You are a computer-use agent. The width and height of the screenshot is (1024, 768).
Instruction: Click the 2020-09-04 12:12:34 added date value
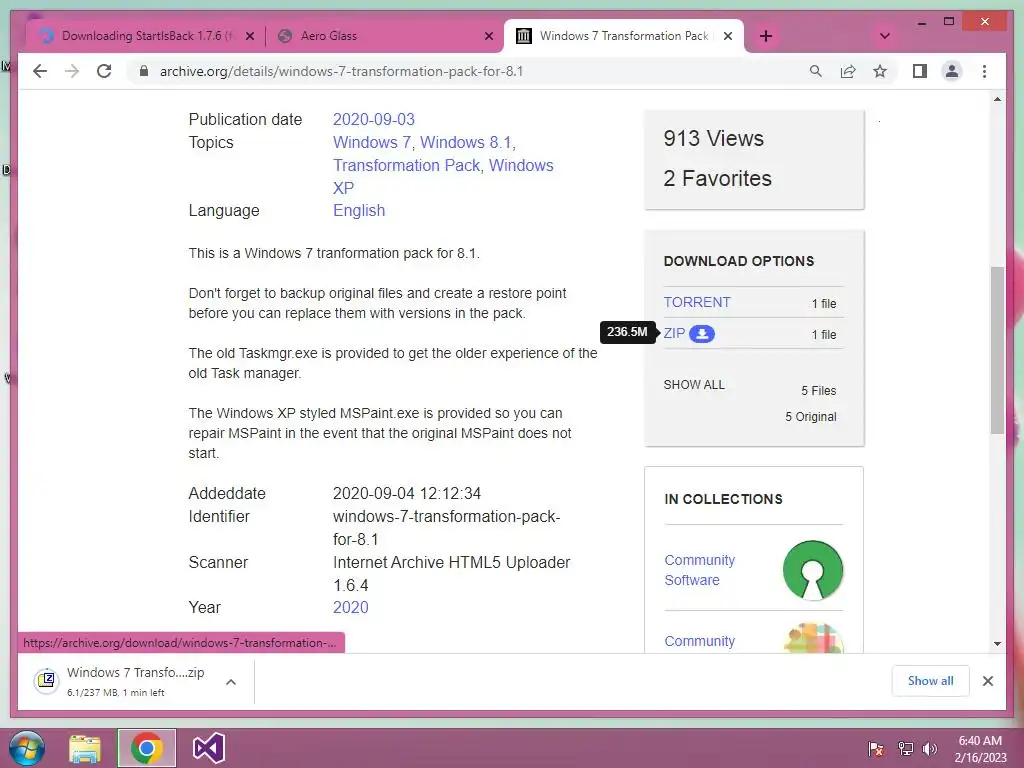tap(407, 494)
